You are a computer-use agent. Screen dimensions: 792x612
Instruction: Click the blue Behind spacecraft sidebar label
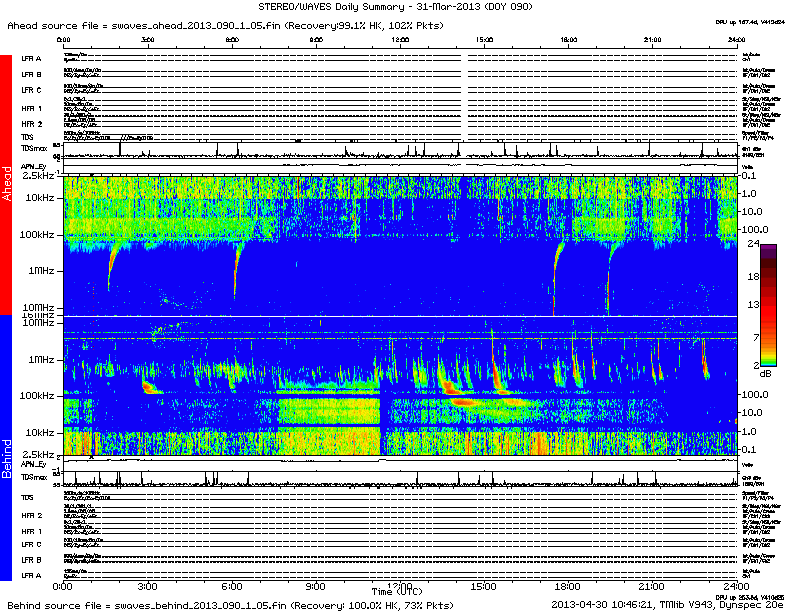(x=6, y=457)
